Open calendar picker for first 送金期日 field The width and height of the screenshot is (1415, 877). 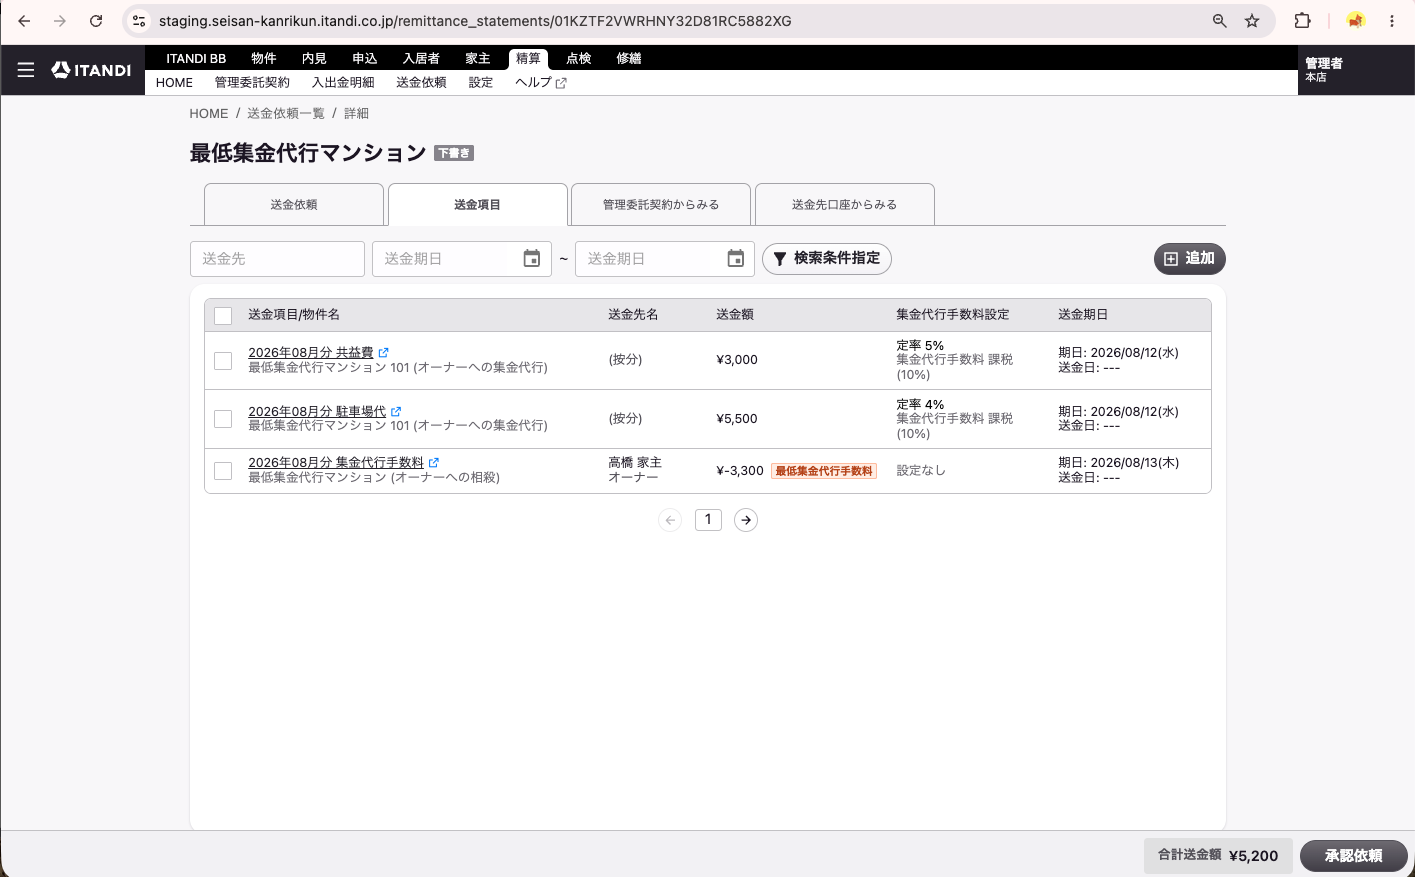coord(532,259)
